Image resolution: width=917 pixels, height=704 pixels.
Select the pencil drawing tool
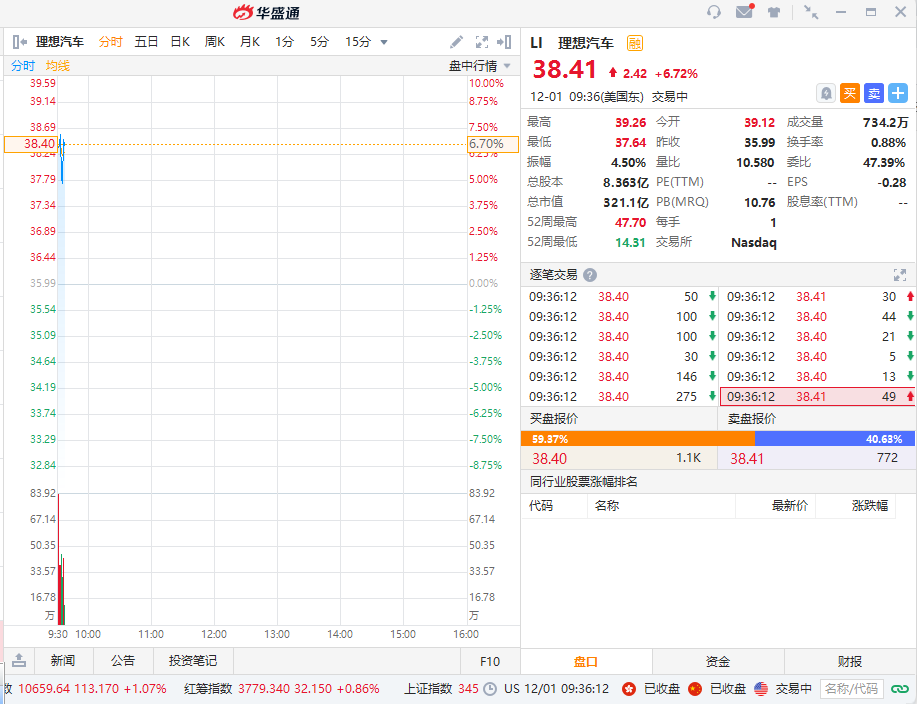tap(456, 42)
